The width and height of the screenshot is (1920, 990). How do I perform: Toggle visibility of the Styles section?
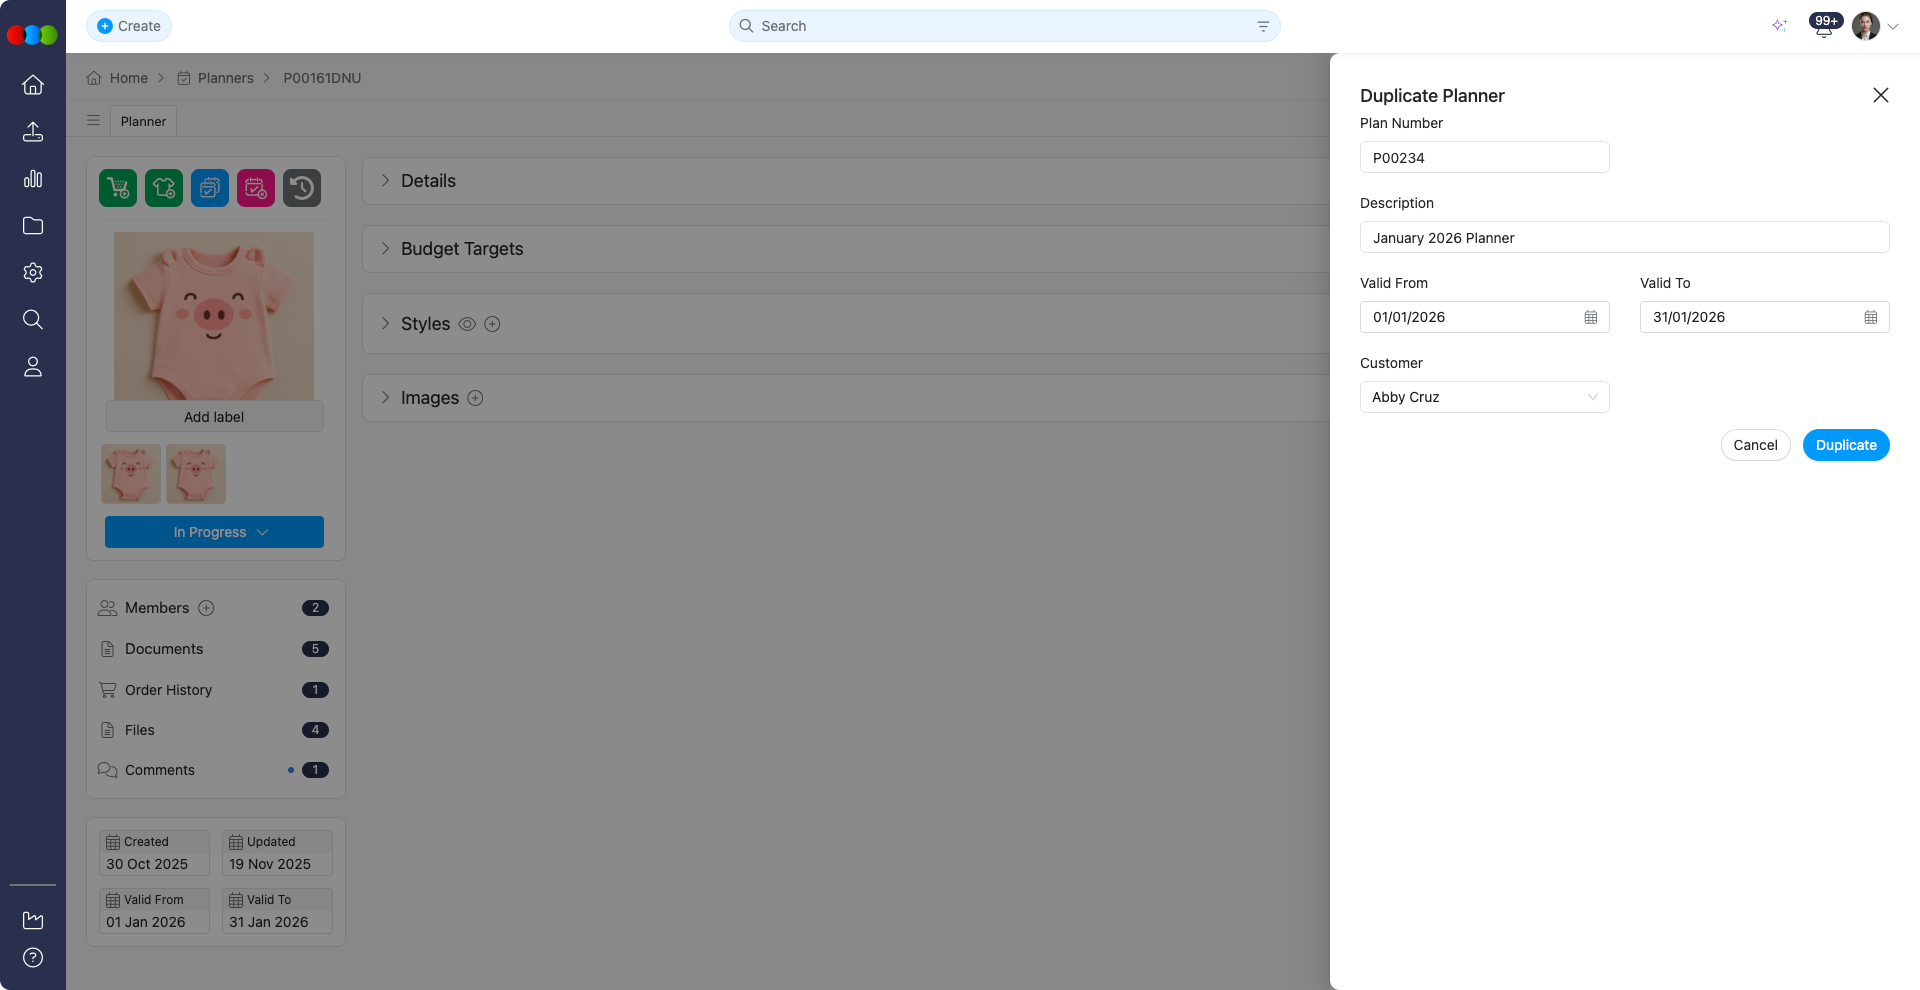coord(467,324)
